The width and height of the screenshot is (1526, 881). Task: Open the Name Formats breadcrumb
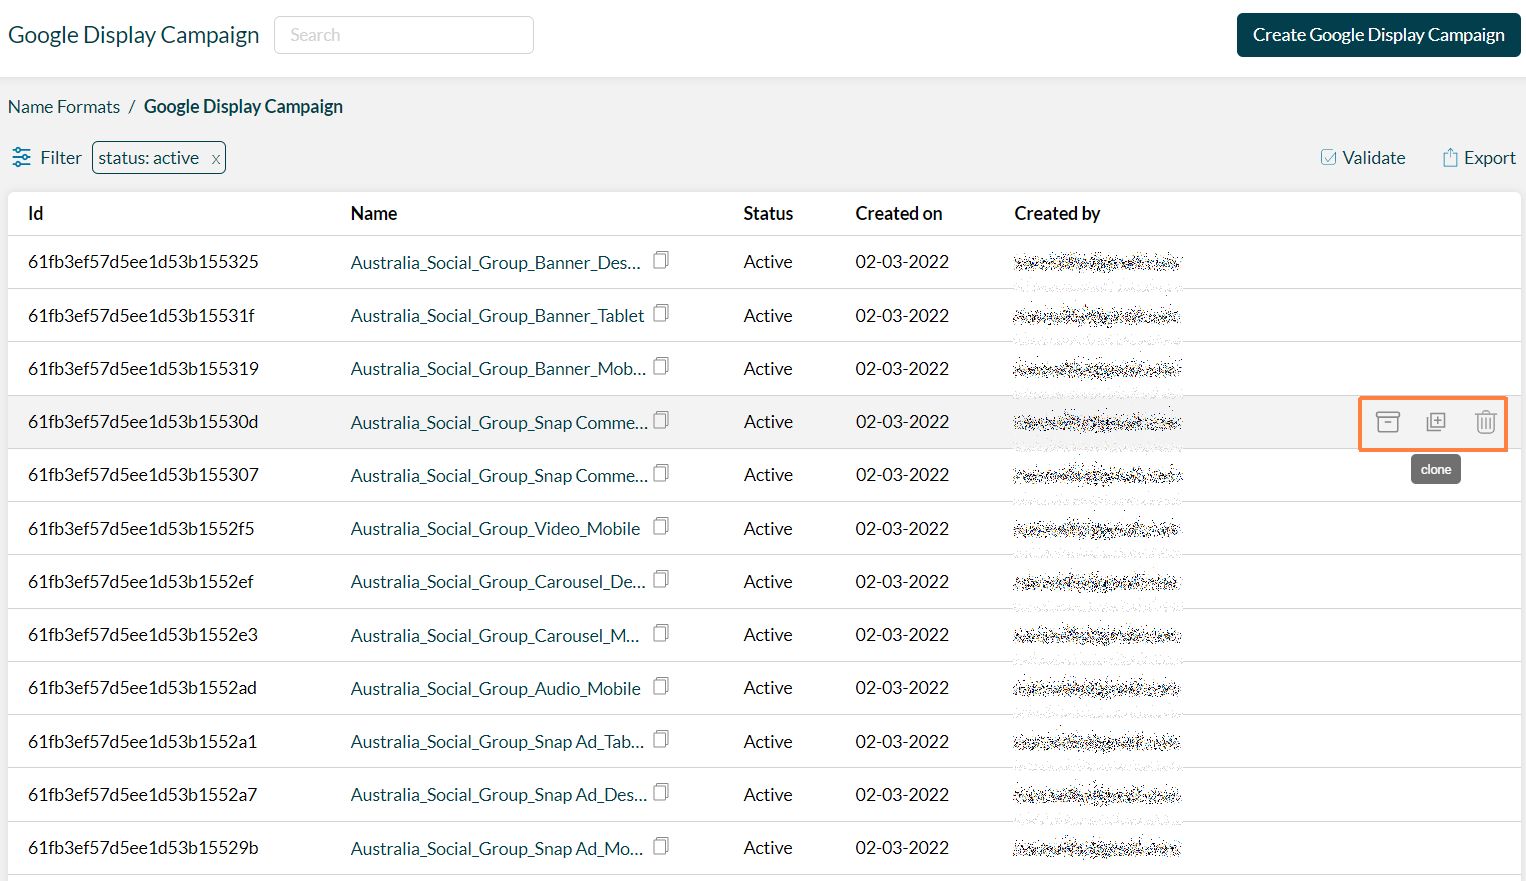[63, 106]
